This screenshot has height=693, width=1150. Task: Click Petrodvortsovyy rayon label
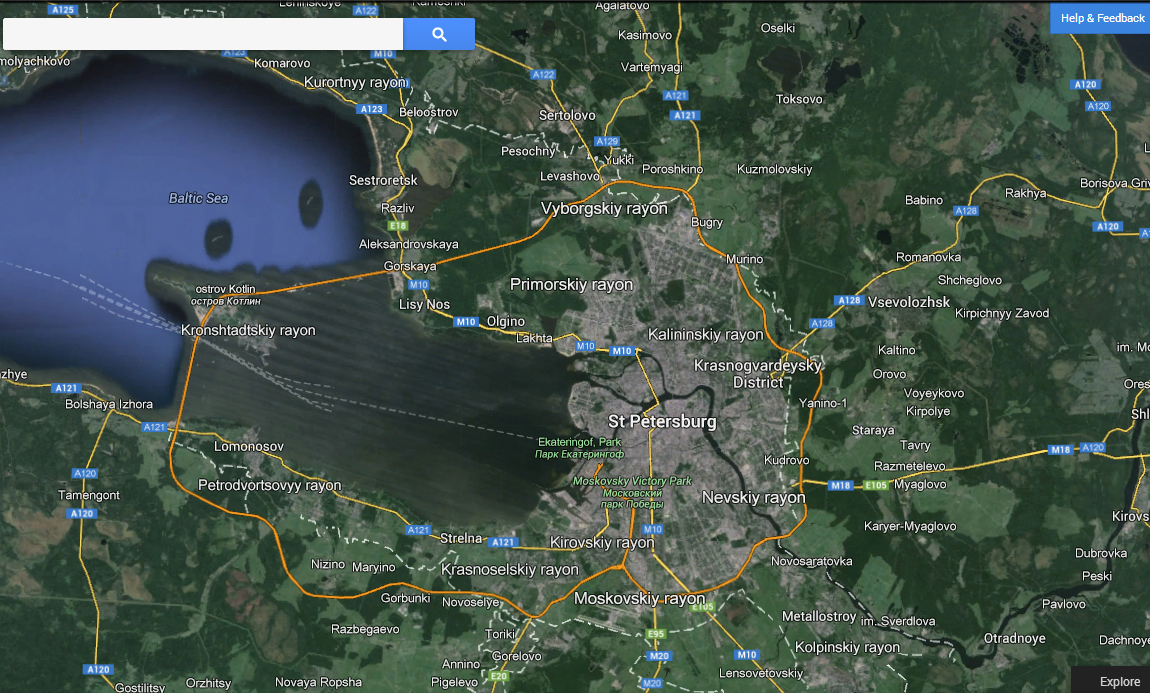click(270, 485)
